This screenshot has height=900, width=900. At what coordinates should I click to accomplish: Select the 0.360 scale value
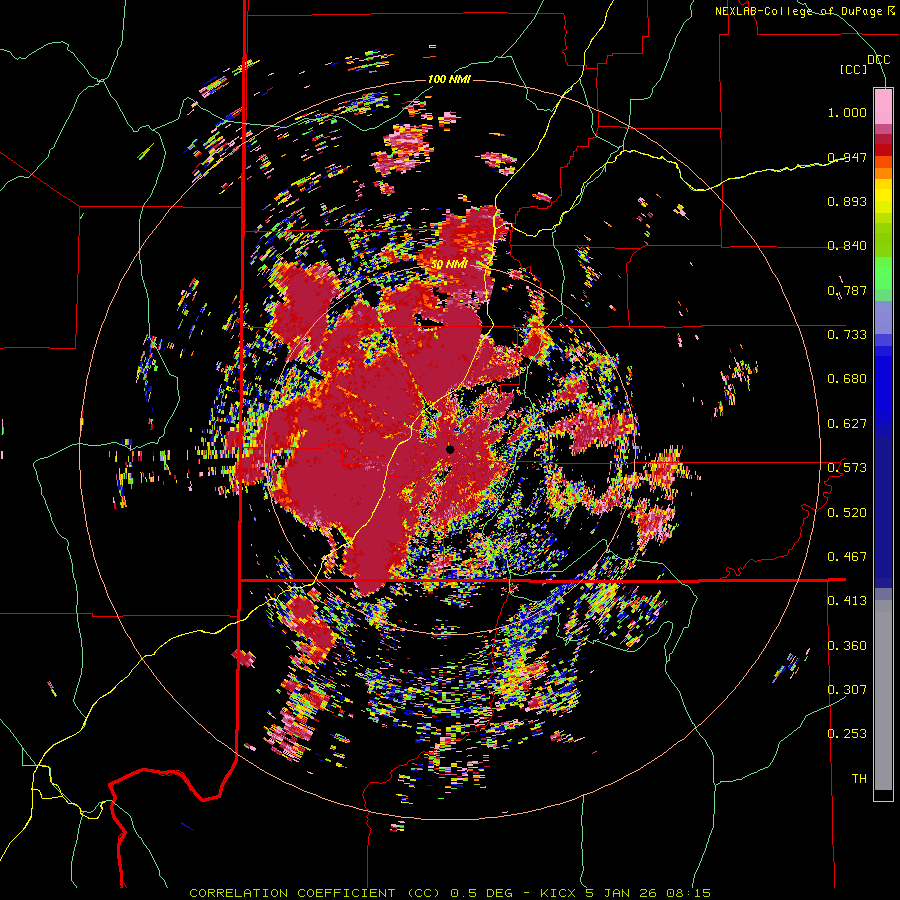click(x=847, y=646)
